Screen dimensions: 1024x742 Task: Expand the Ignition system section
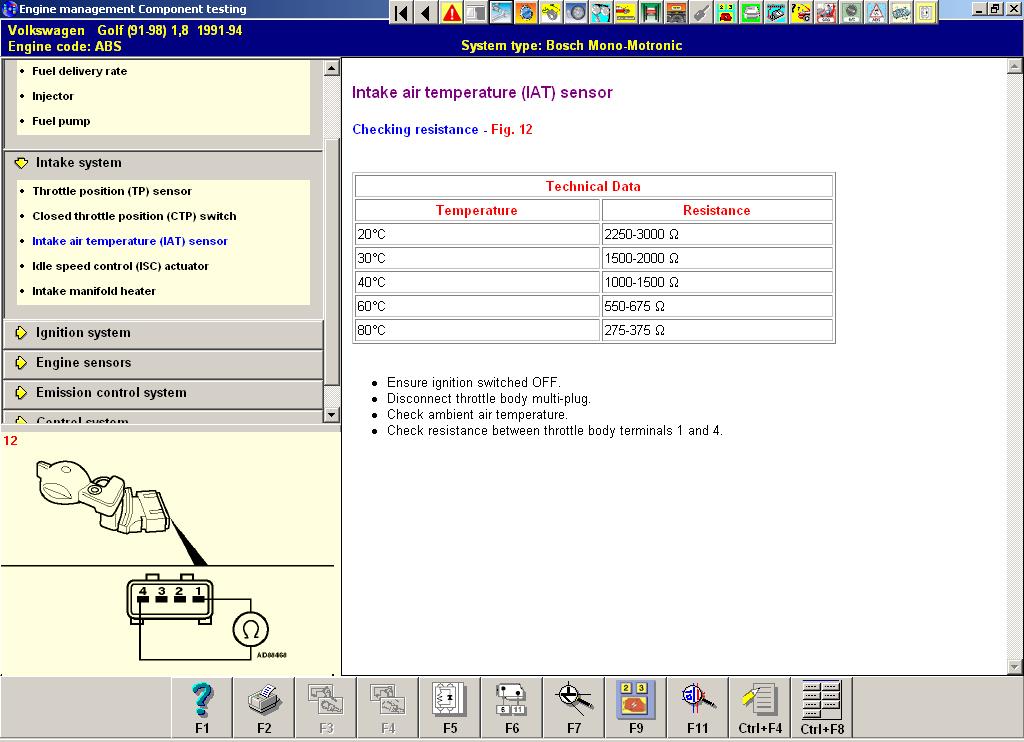[83, 333]
